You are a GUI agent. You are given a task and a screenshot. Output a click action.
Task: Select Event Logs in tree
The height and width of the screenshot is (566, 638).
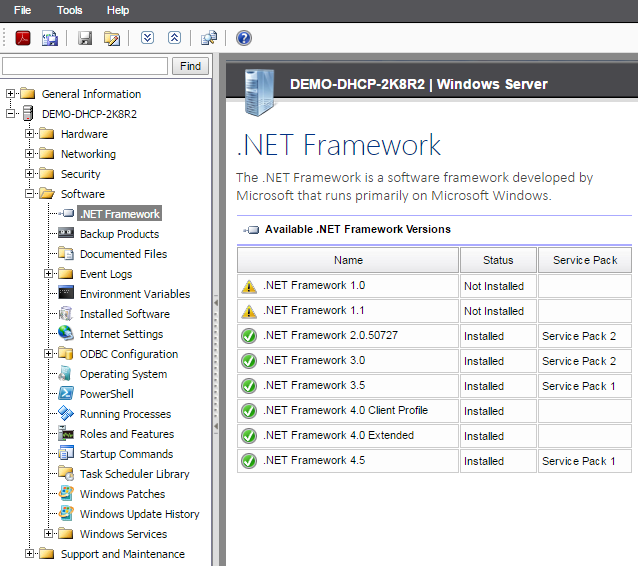tap(106, 274)
